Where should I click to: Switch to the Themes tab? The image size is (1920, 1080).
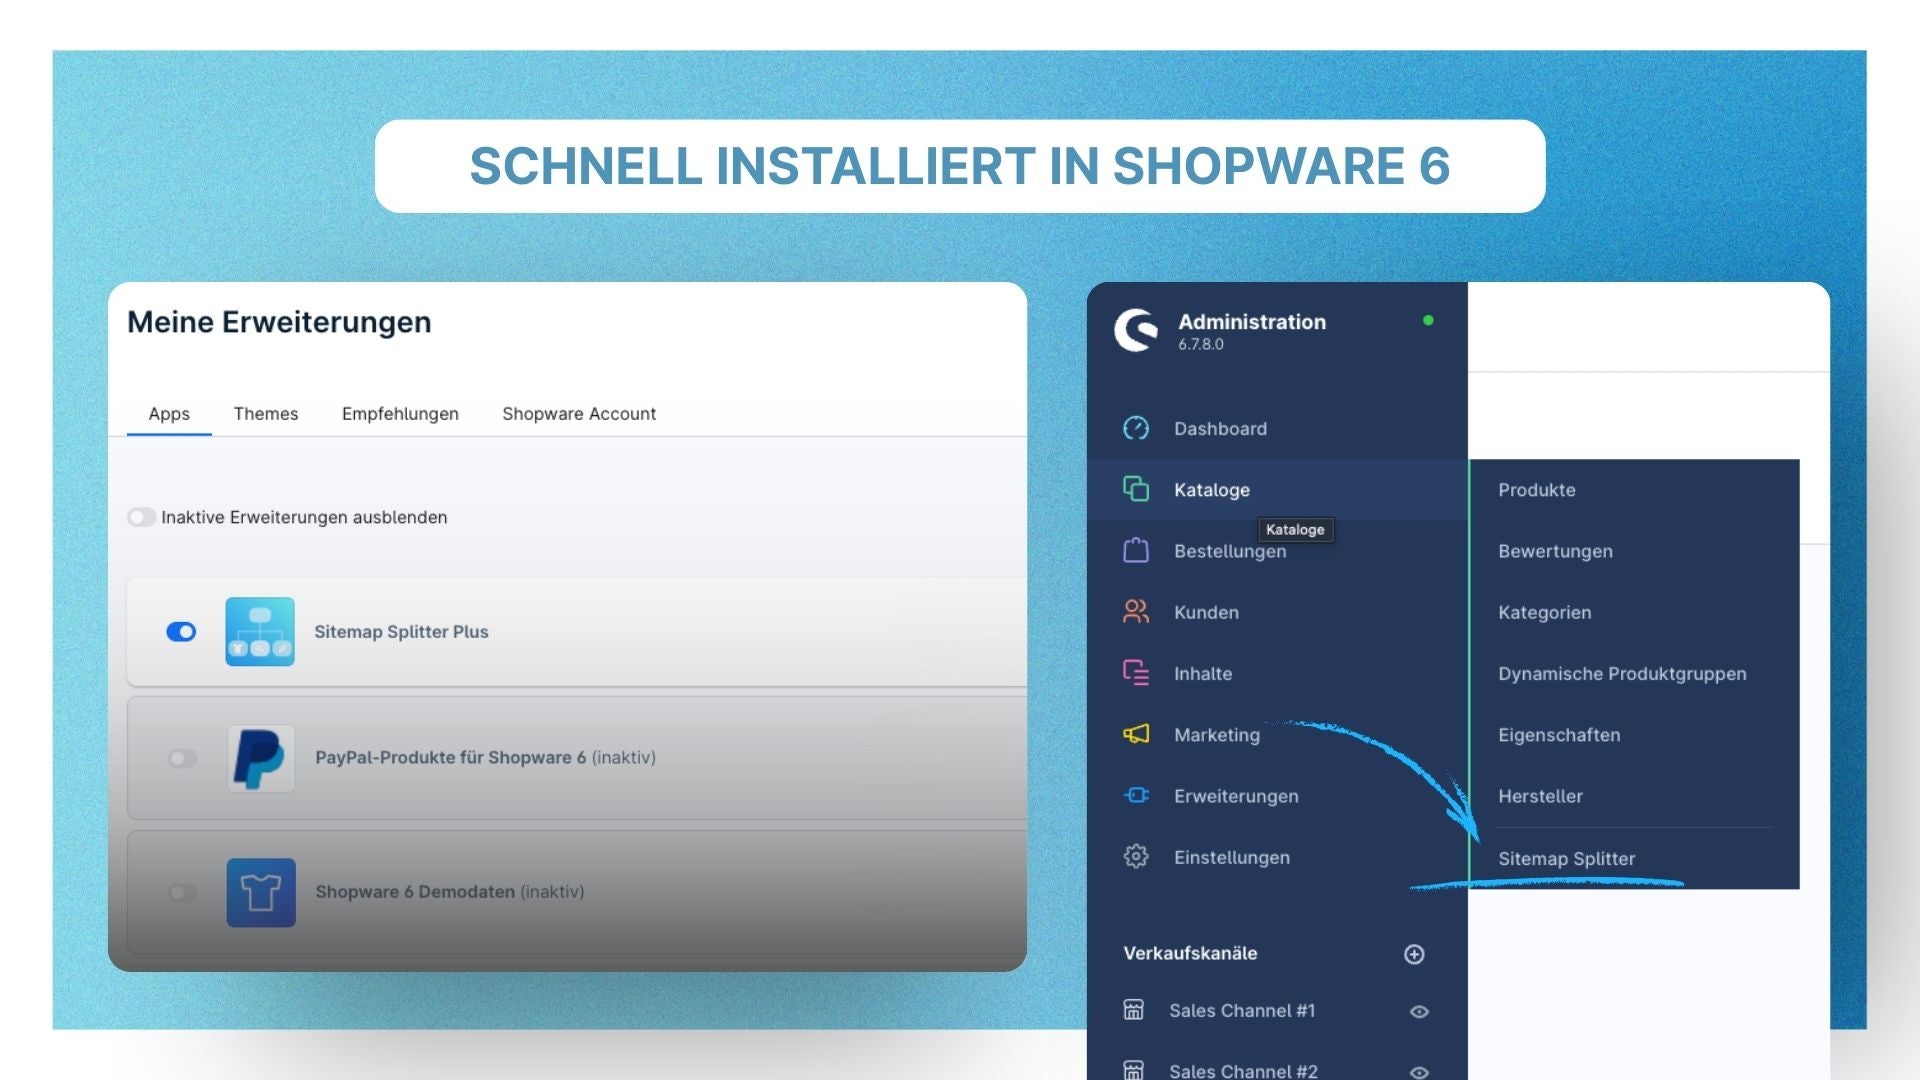pyautogui.click(x=266, y=414)
